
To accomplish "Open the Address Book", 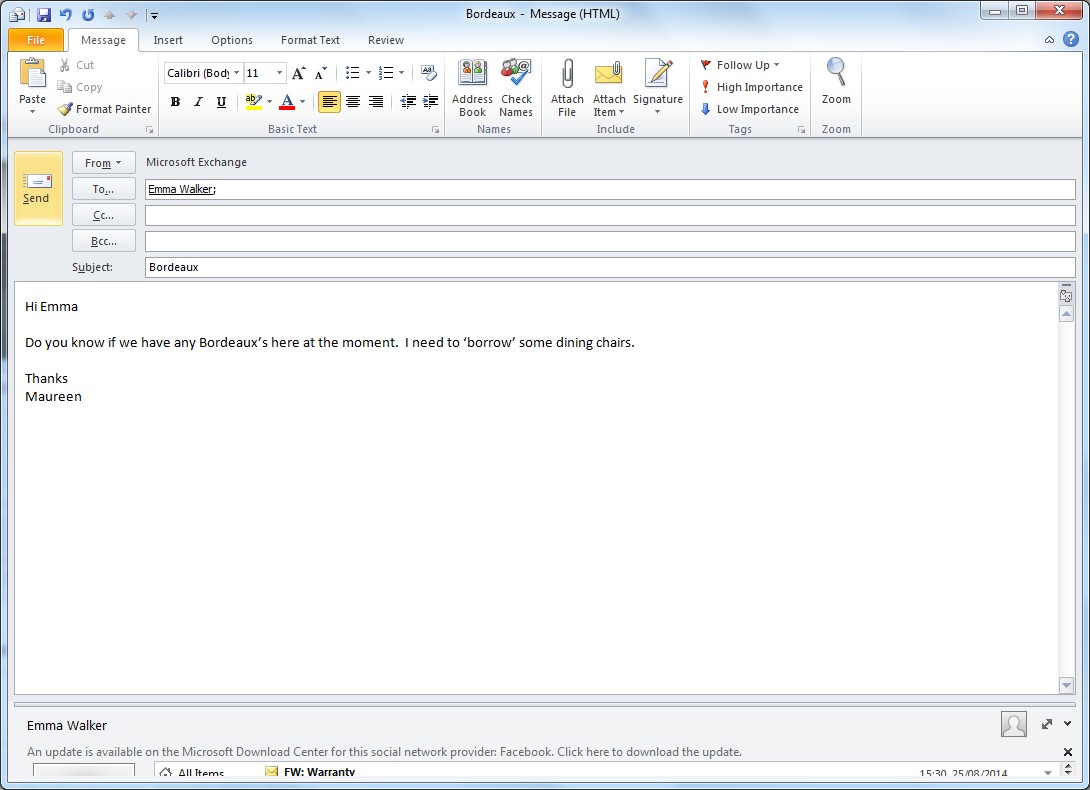I will click(x=472, y=88).
